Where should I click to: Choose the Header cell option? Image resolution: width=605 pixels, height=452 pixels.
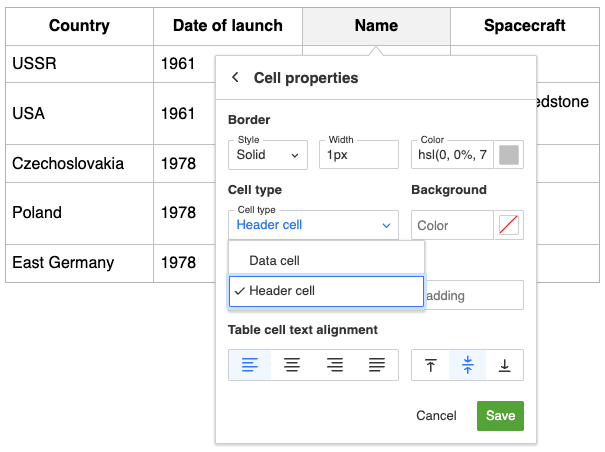pyautogui.click(x=326, y=291)
